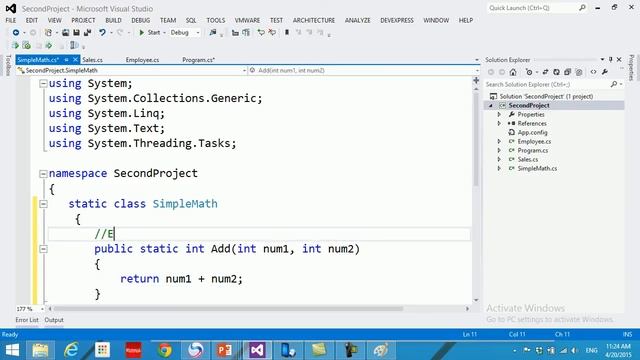Pin the SimpleMath.cs tab
Viewport: 640px width, 360px height.
66,60
